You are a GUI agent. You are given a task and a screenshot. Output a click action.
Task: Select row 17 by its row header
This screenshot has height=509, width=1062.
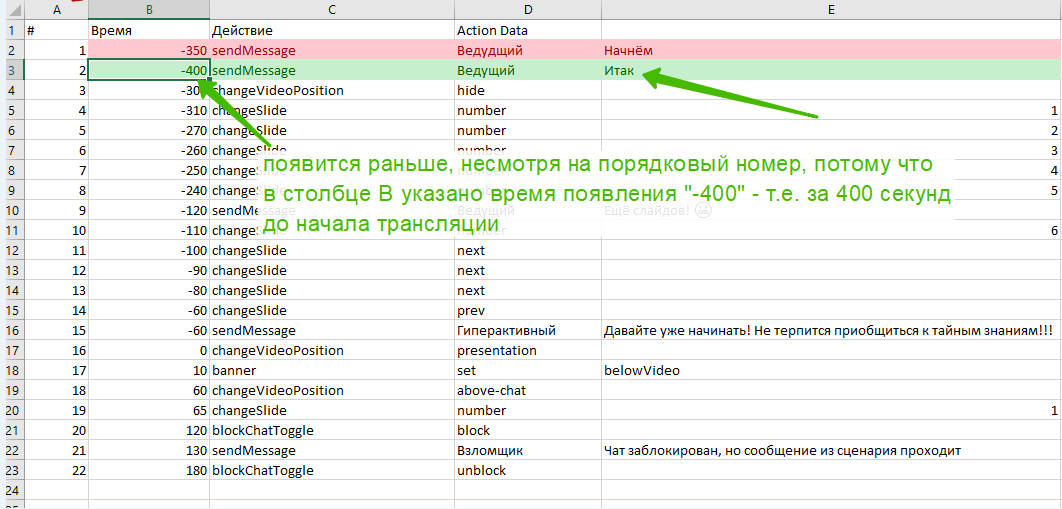click(11, 351)
